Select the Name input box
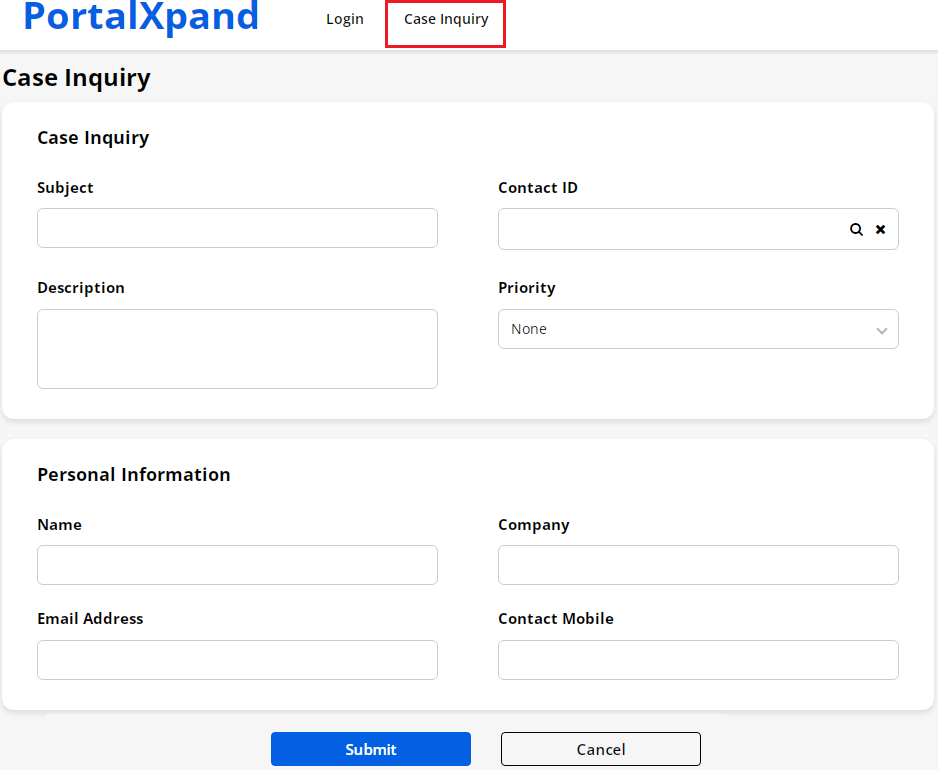Viewport: 938px width, 771px height. (237, 565)
